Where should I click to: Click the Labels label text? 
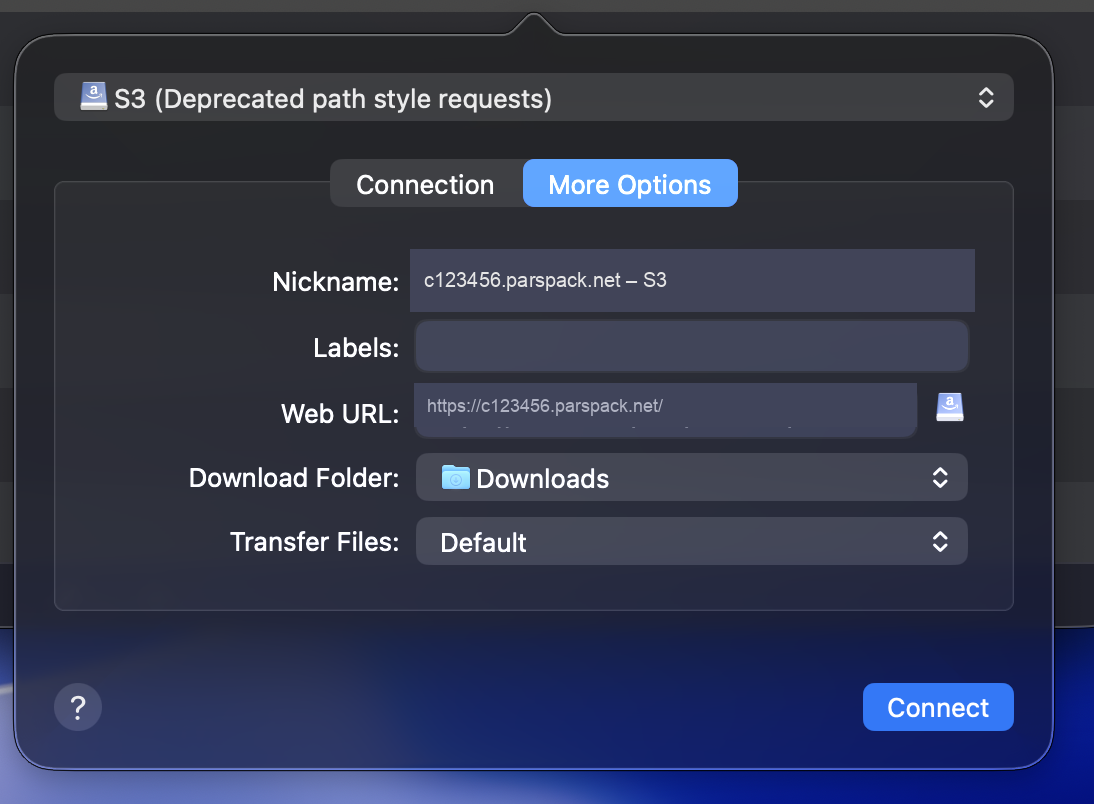click(356, 348)
